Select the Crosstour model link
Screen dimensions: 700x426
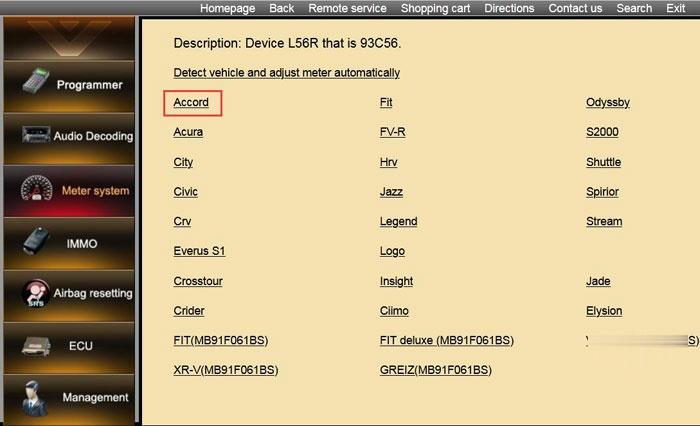198,281
